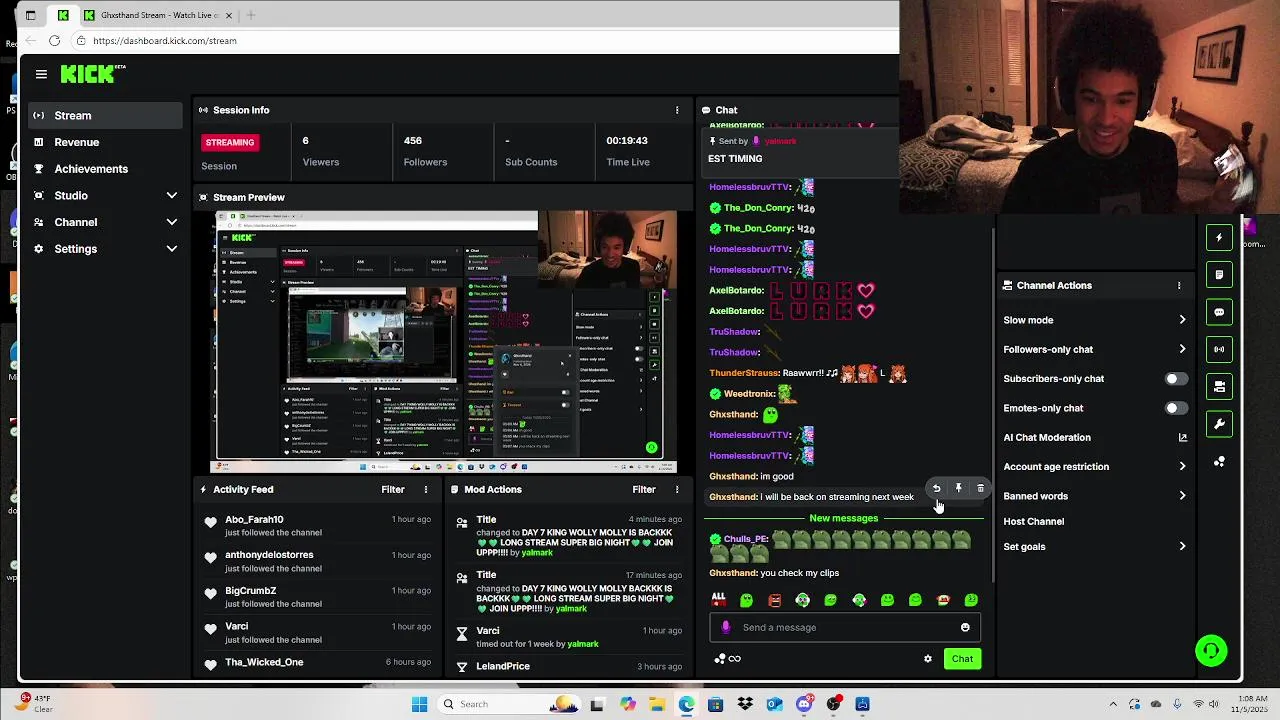
Task: Open AI Chat Moderation external link icon
Action: point(1182,437)
